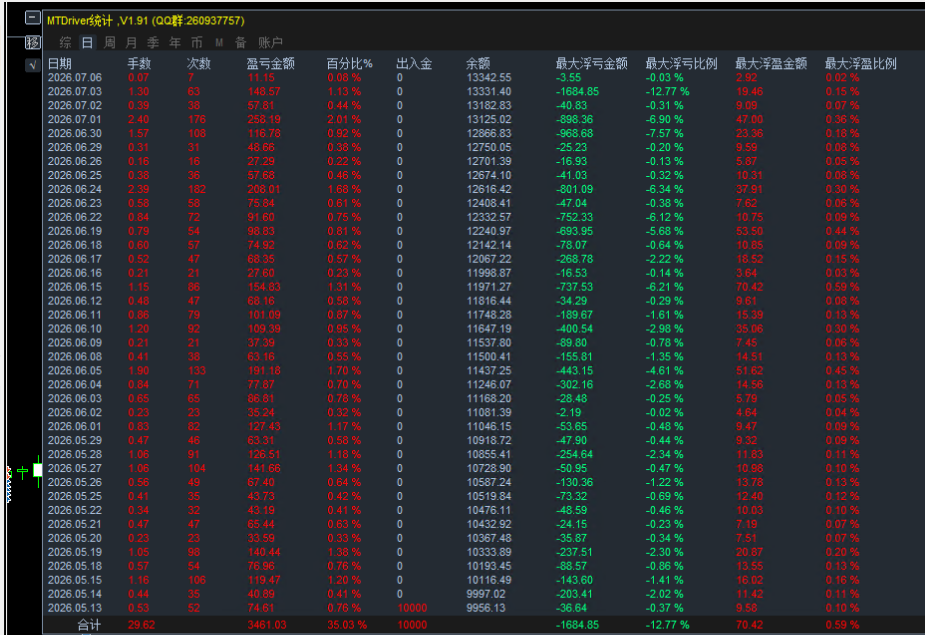Image resolution: width=925 pixels, height=635 pixels.
Task: Open the 月 monthly statistics tab
Action: (131, 42)
